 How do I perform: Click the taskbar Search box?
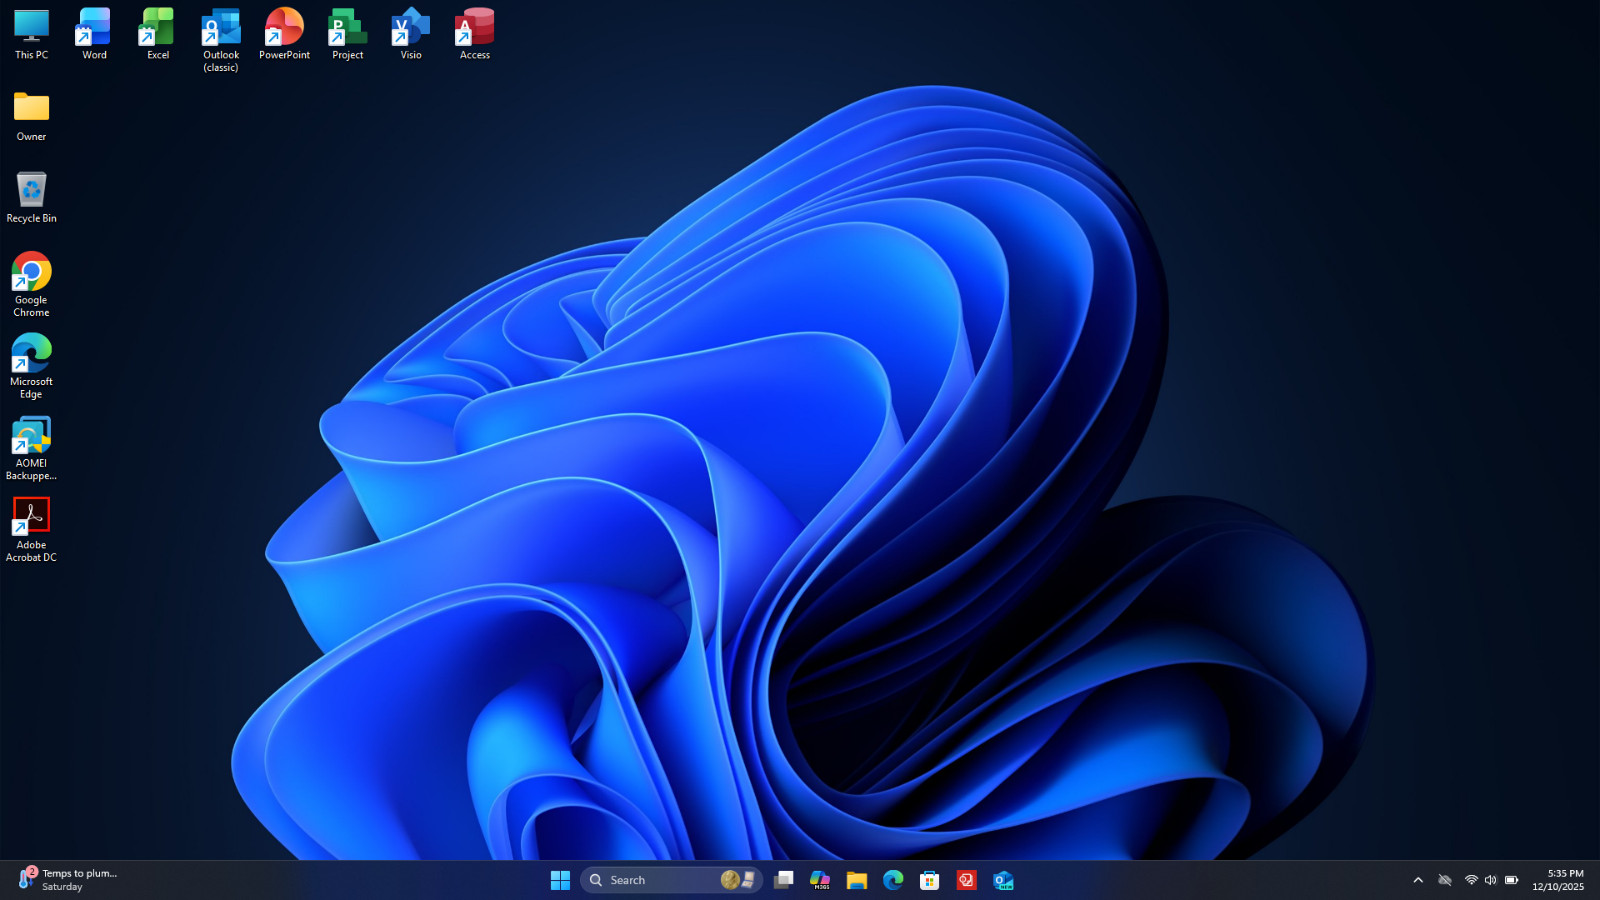672,880
